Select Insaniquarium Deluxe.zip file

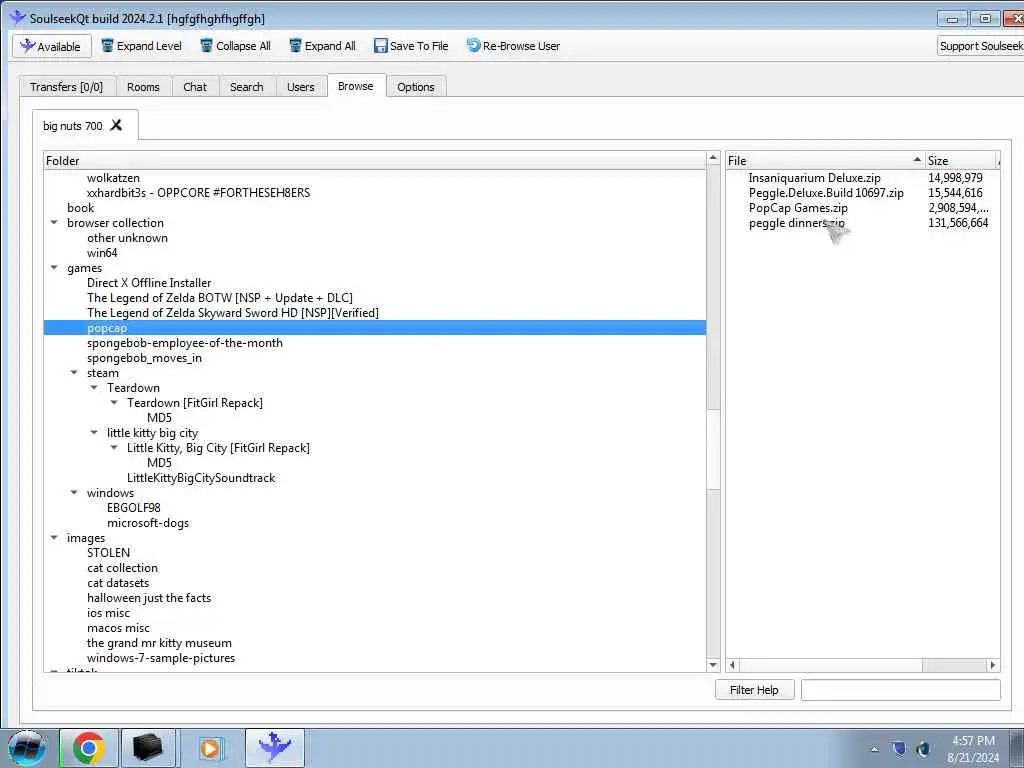[x=814, y=178]
